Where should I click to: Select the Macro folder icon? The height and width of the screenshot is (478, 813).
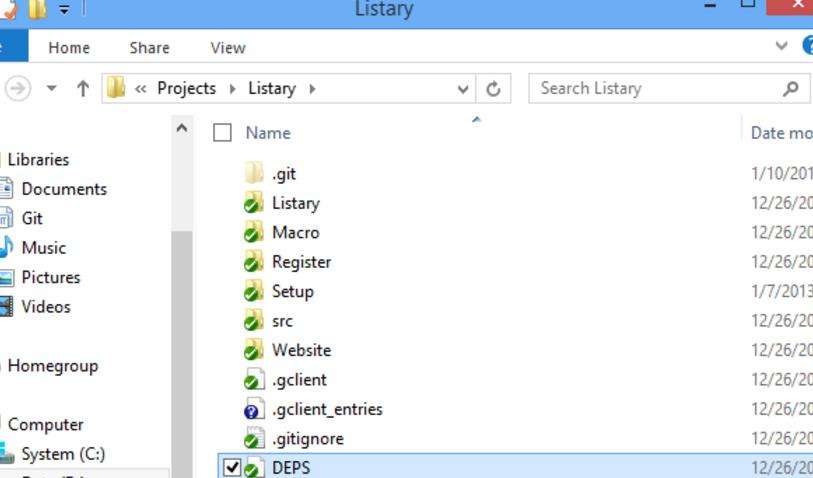point(254,232)
